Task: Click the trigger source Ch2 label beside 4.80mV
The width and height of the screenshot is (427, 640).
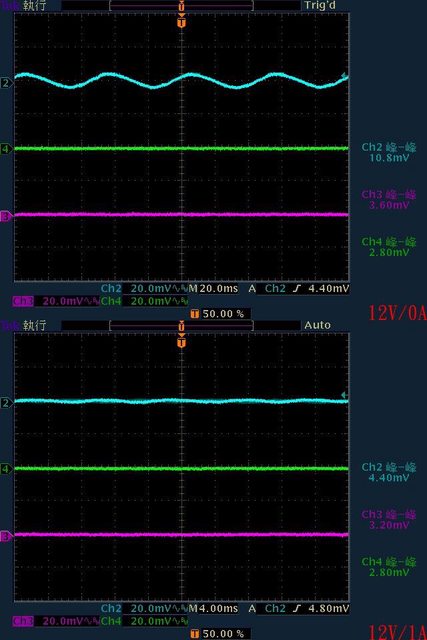Action: [x=275, y=609]
